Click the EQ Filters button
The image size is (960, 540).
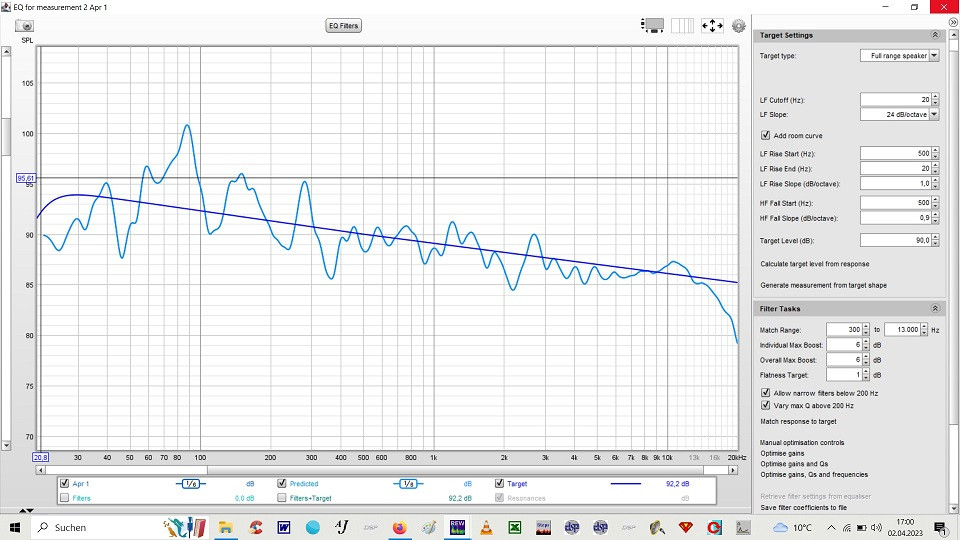[x=343, y=26]
